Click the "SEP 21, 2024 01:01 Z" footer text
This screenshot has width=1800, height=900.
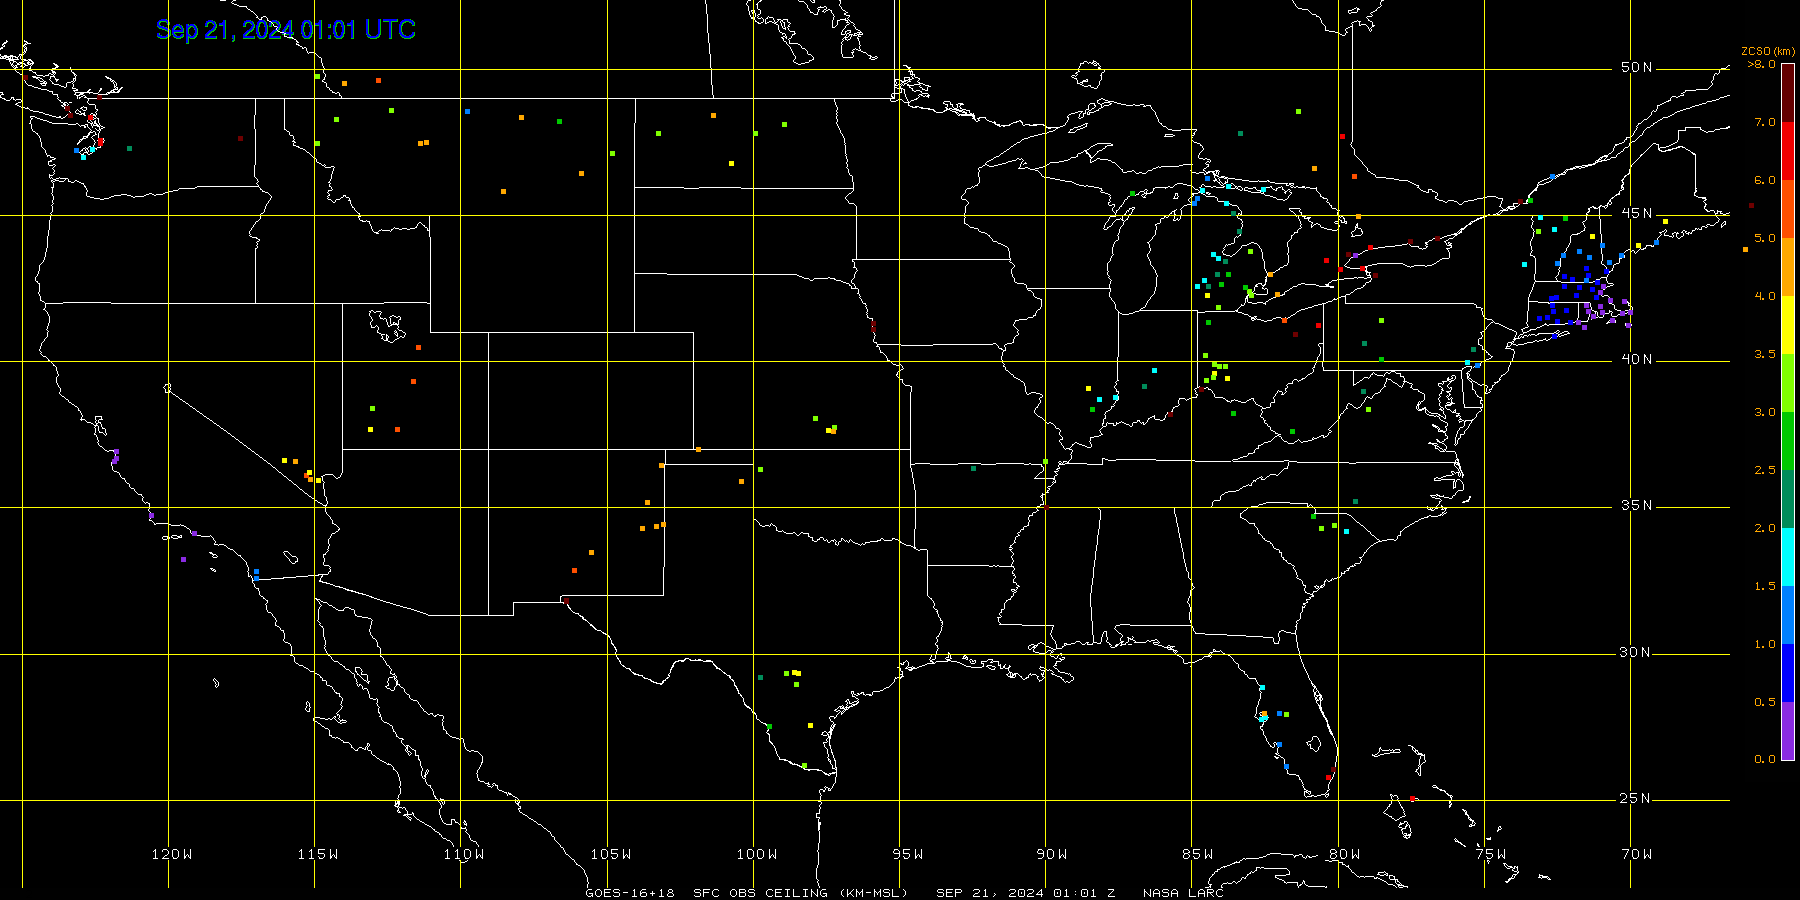pyautogui.click(x=1026, y=893)
